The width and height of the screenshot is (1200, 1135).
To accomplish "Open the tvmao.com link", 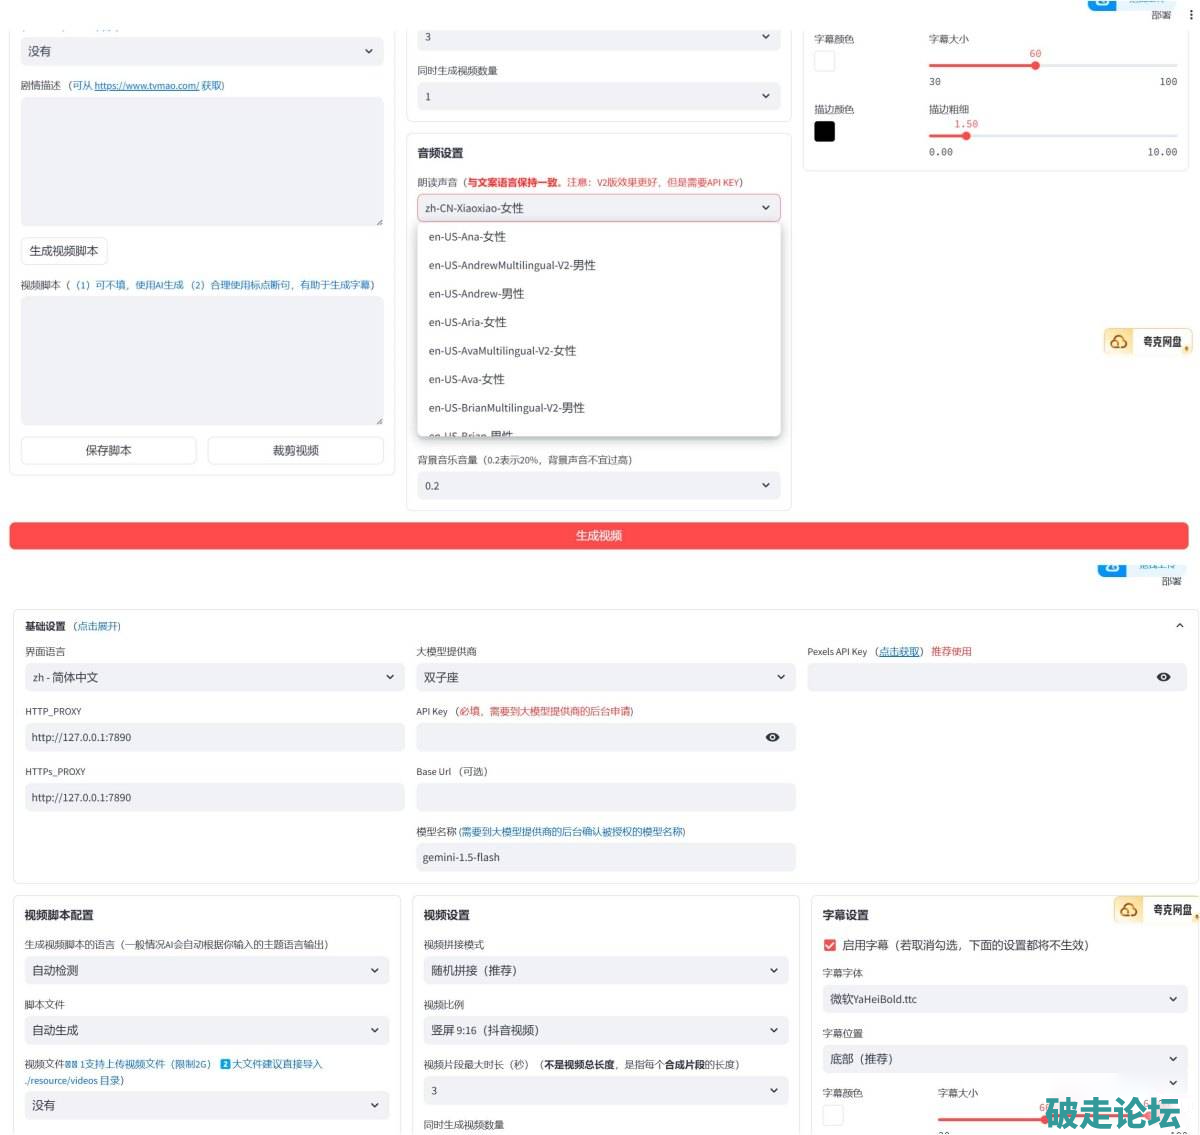I will 146,86.
